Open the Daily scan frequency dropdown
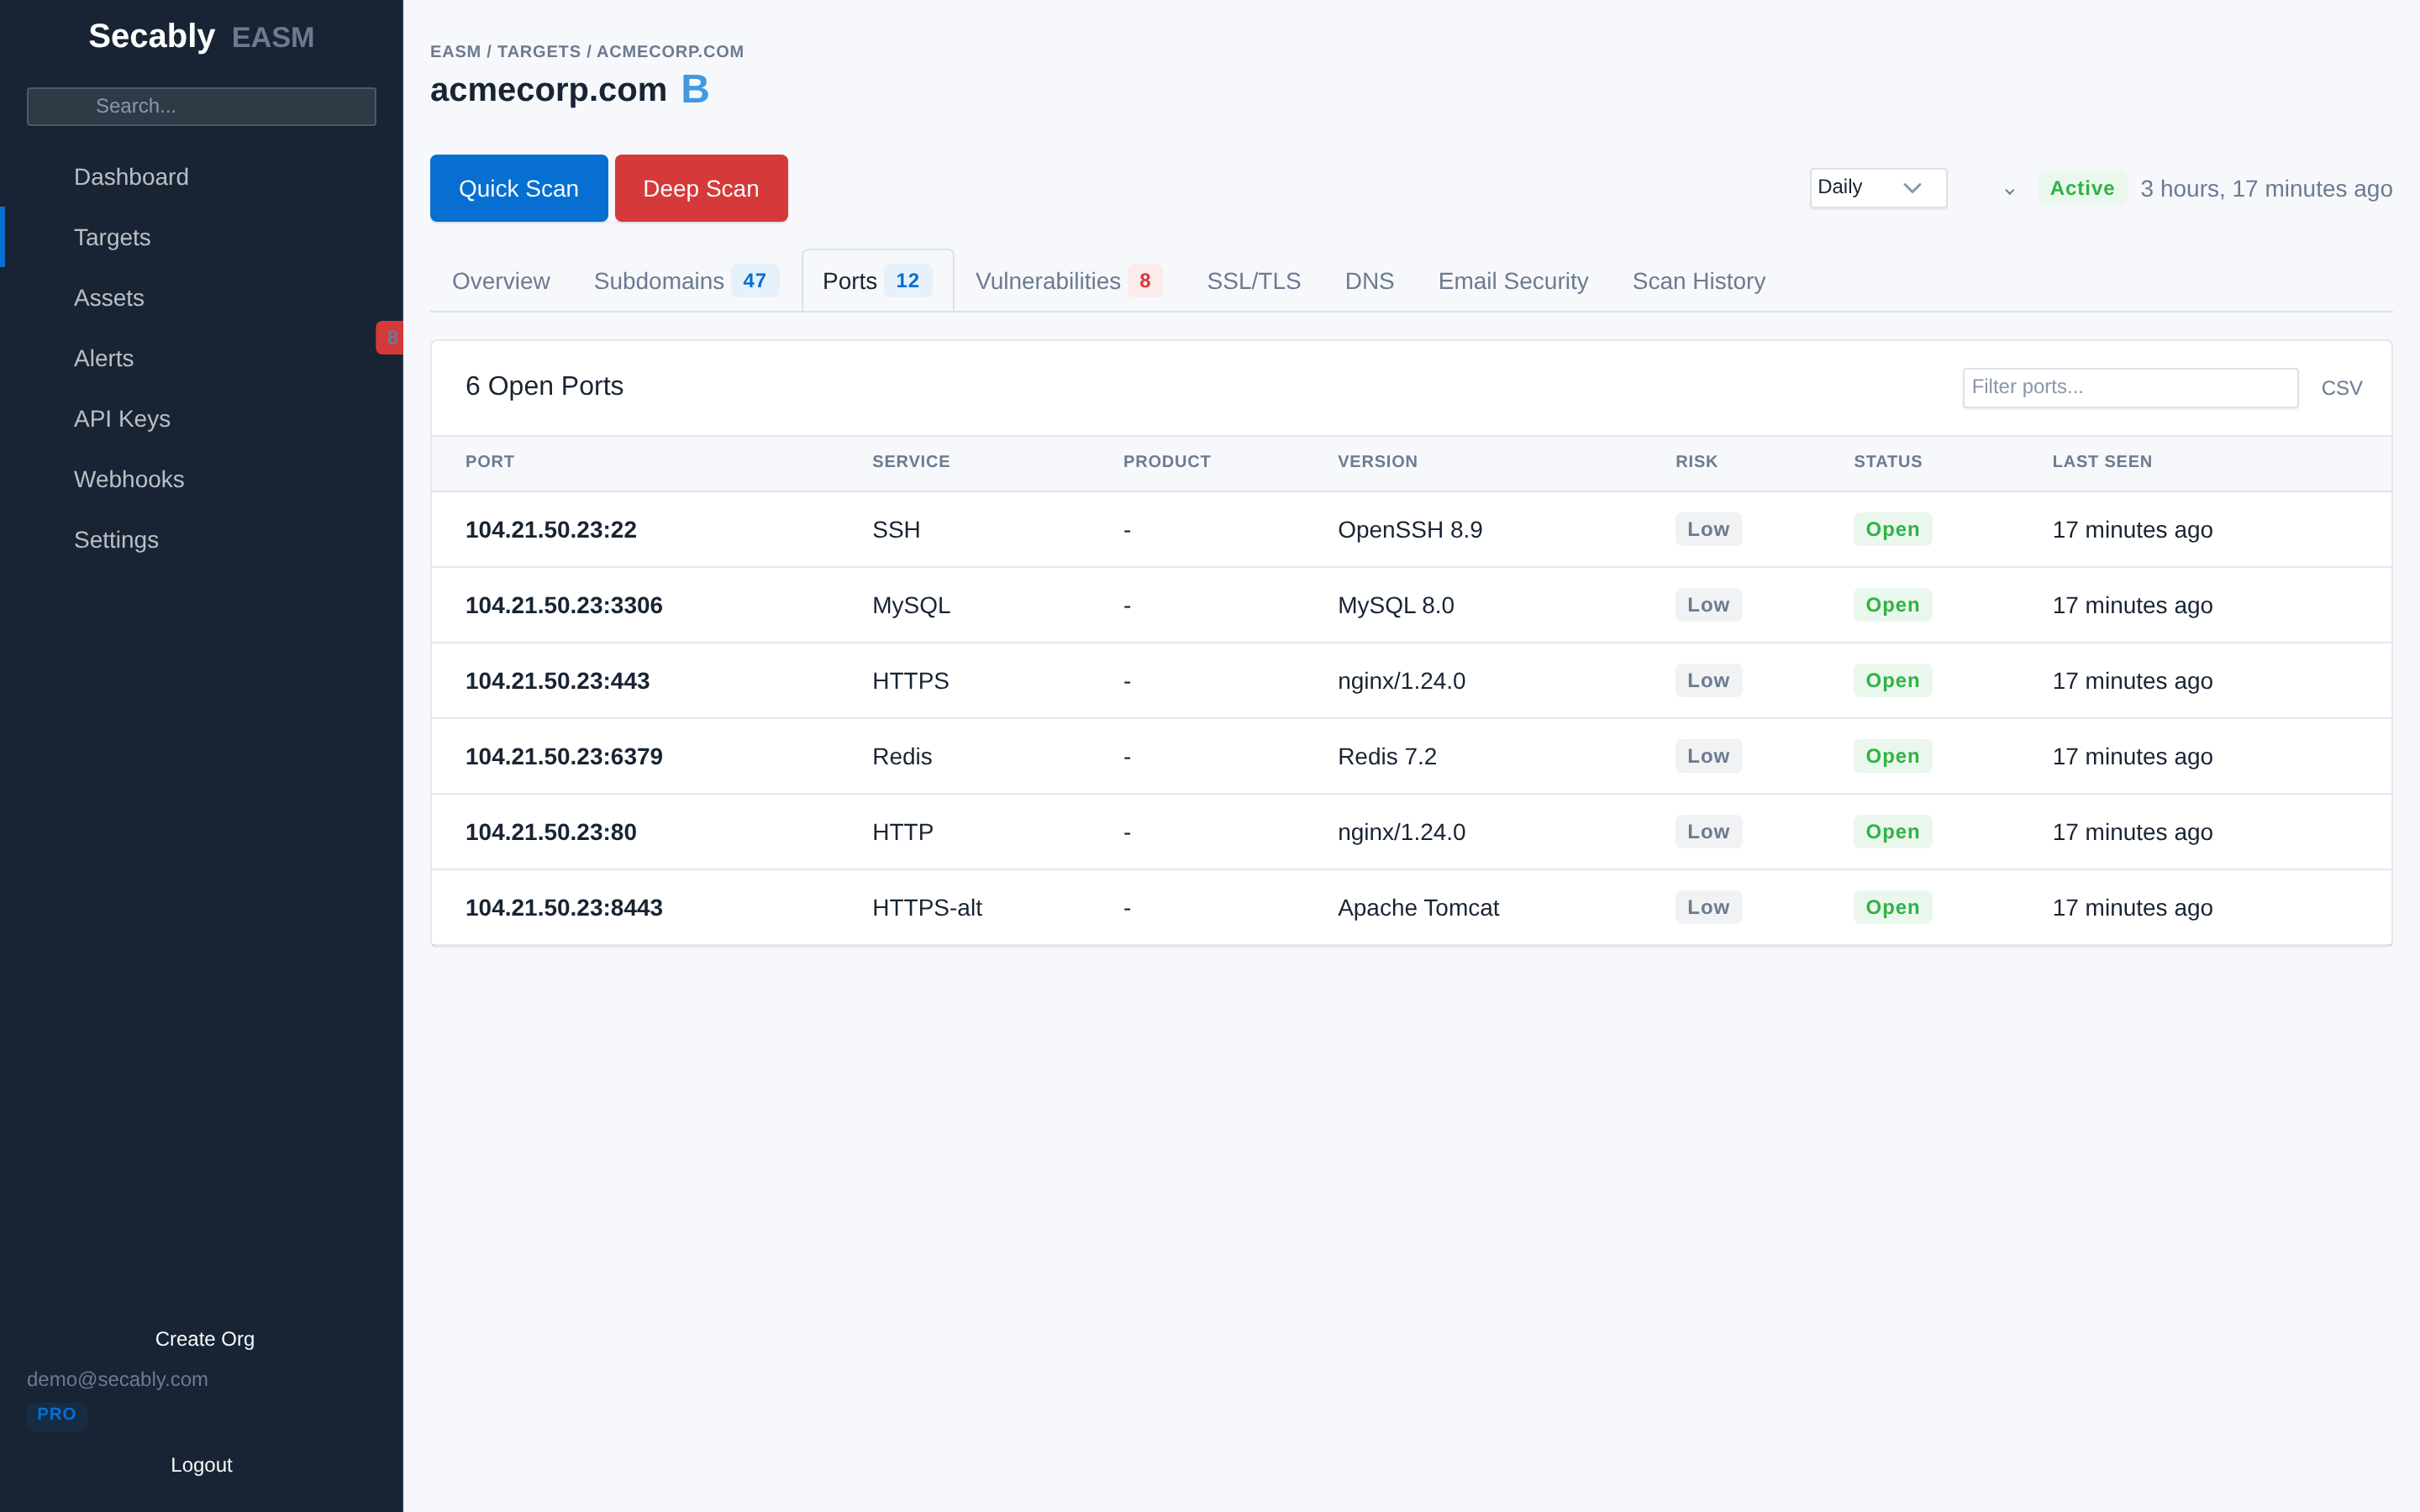Viewport: 2420px width, 1512px height. [x=1877, y=188]
